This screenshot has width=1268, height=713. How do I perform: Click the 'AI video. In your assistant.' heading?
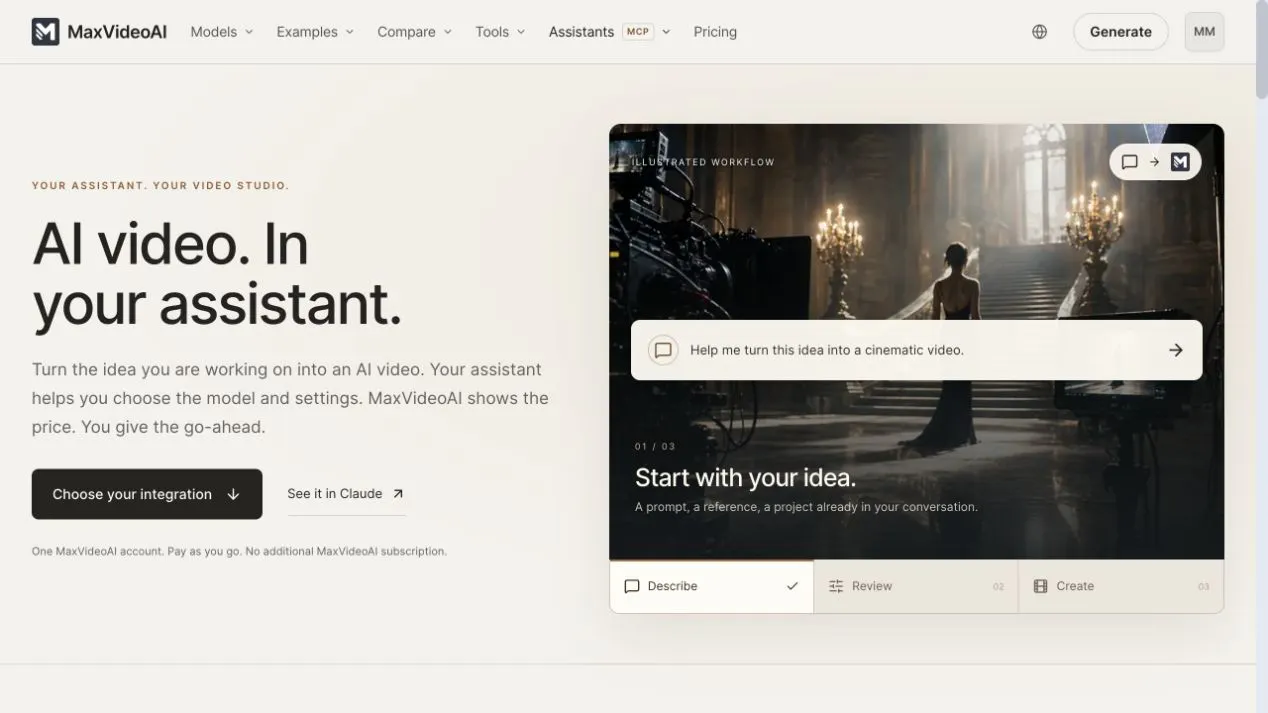coord(217,274)
